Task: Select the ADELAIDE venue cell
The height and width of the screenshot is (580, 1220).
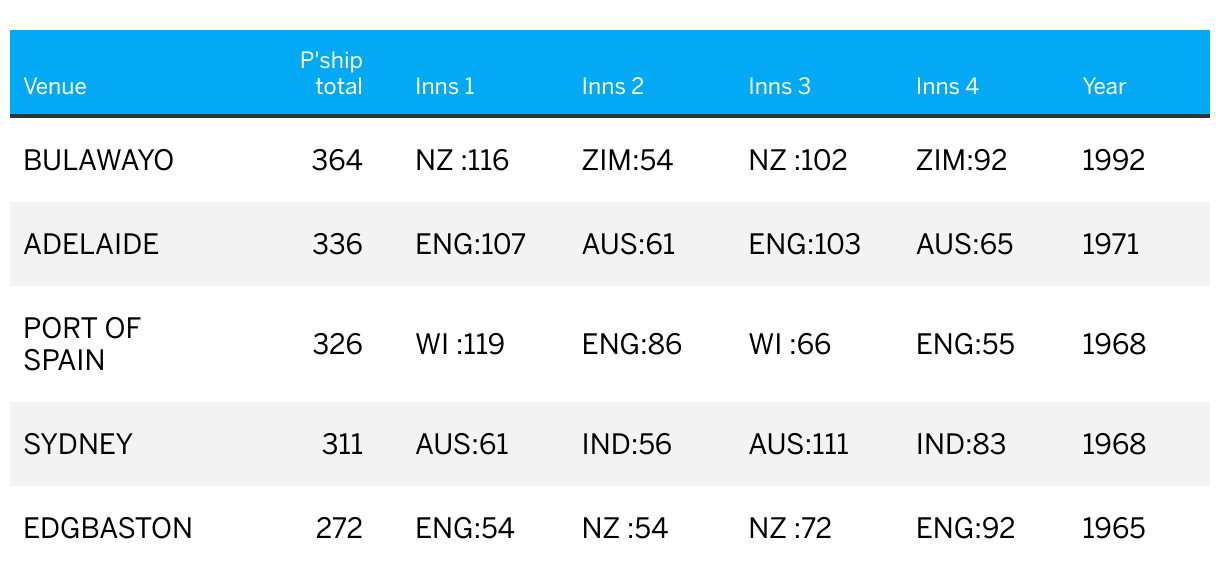Action: (x=91, y=244)
